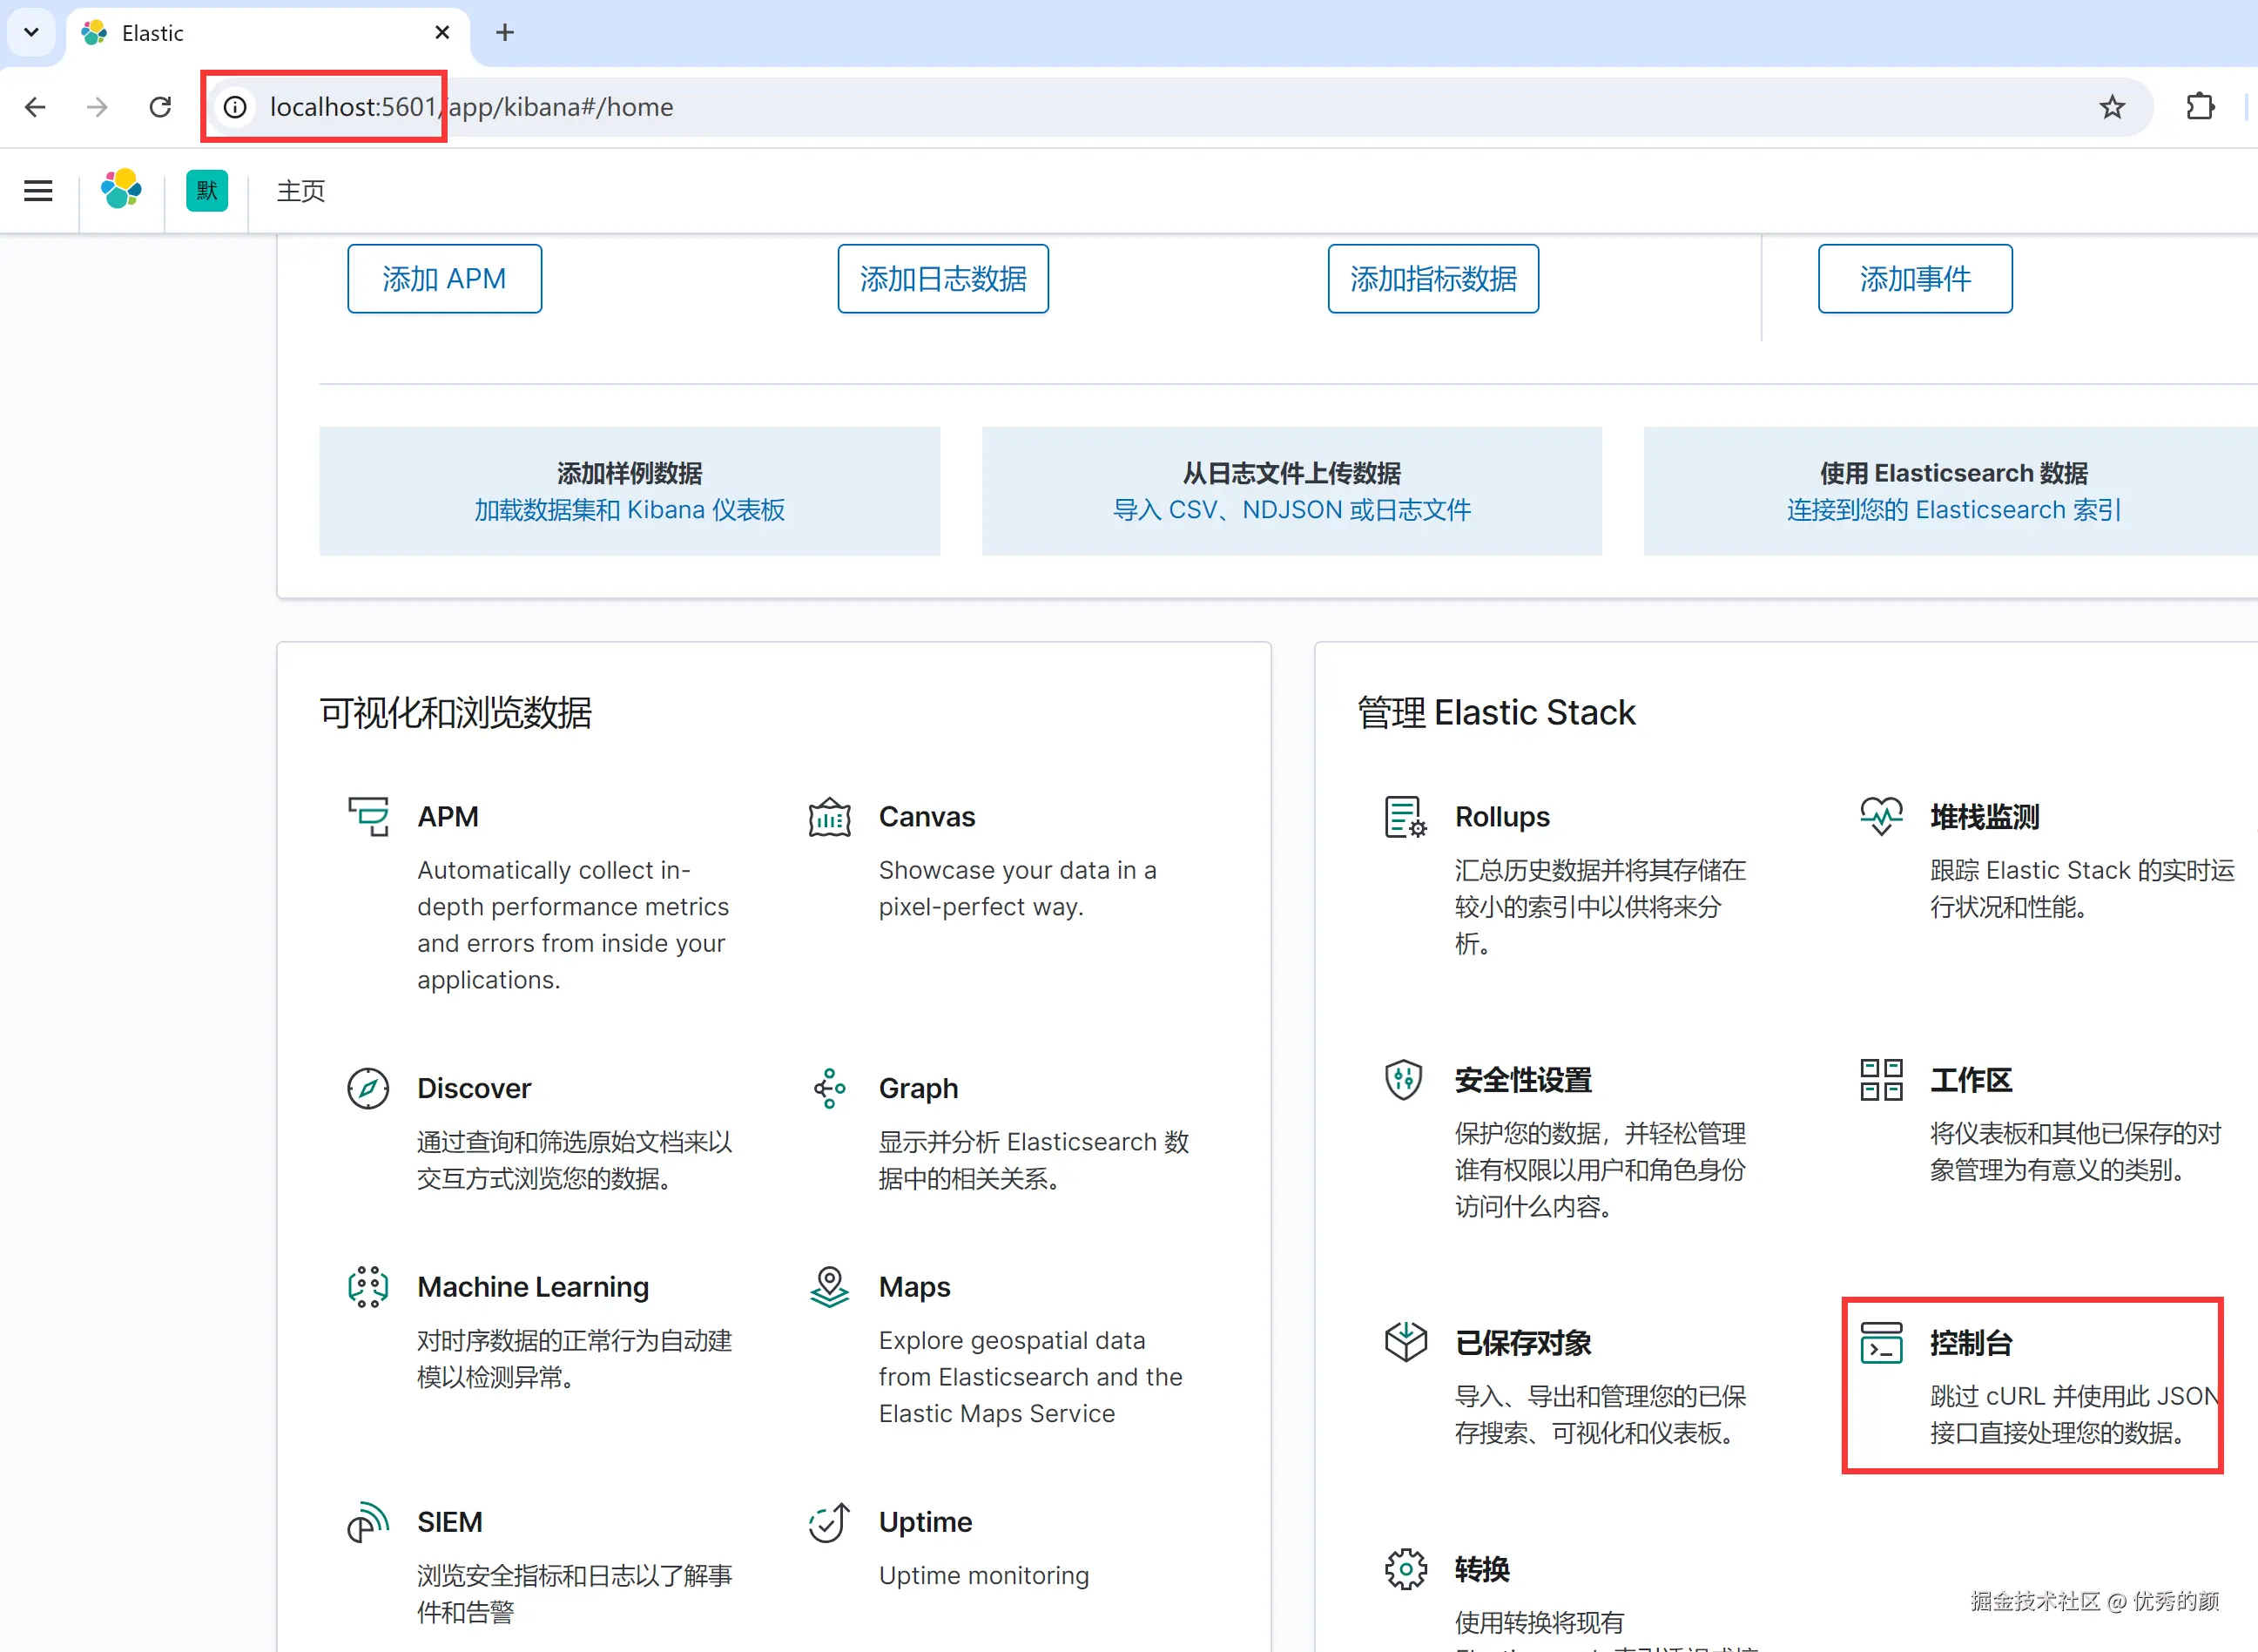Click the 主页 breadcrumb
The height and width of the screenshot is (1652, 2258).
301,191
